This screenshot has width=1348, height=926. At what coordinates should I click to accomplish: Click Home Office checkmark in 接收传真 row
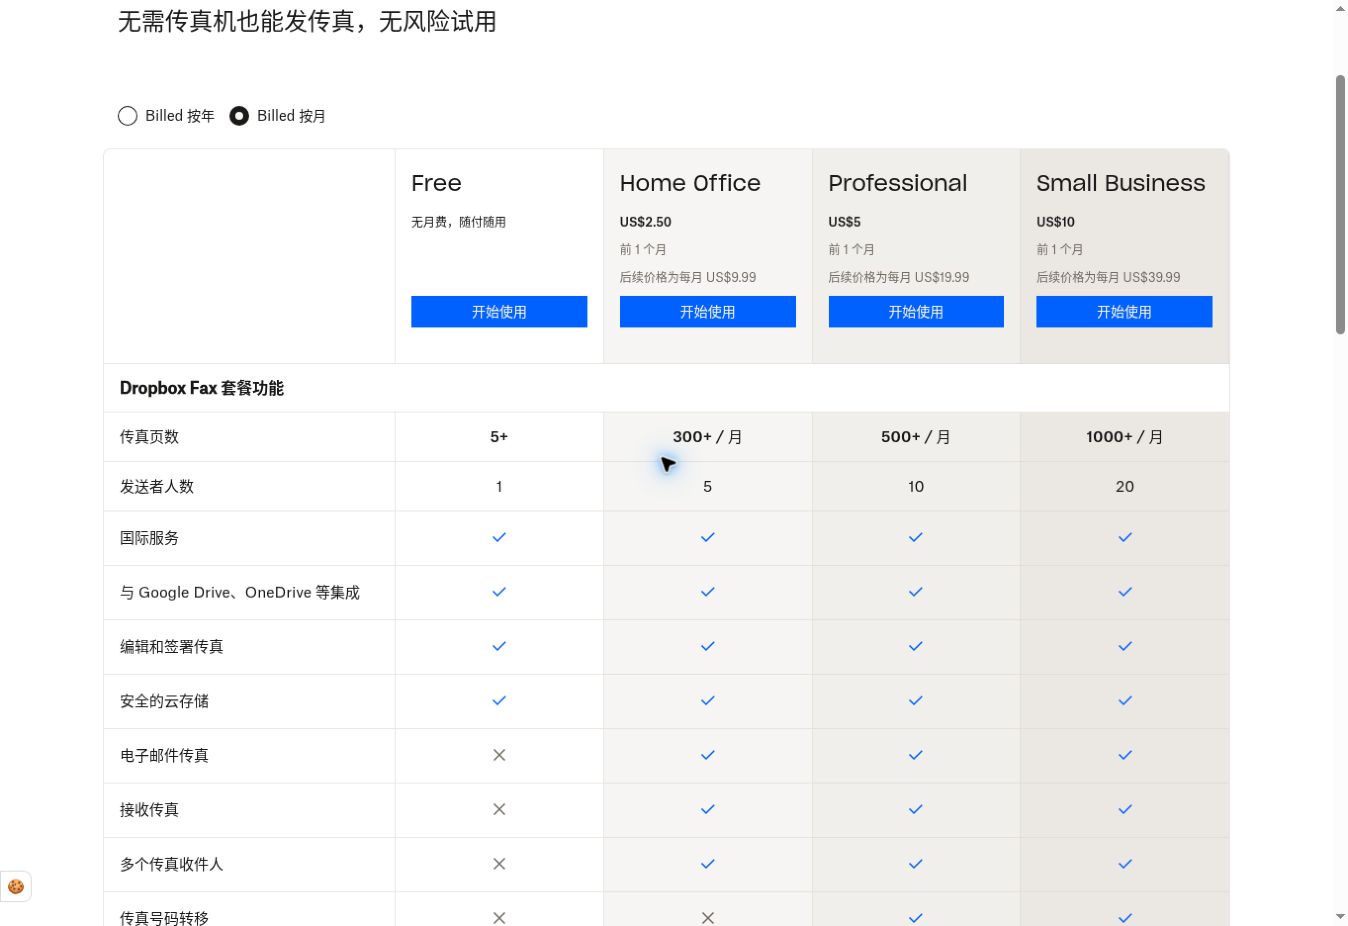pyautogui.click(x=708, y=809)
